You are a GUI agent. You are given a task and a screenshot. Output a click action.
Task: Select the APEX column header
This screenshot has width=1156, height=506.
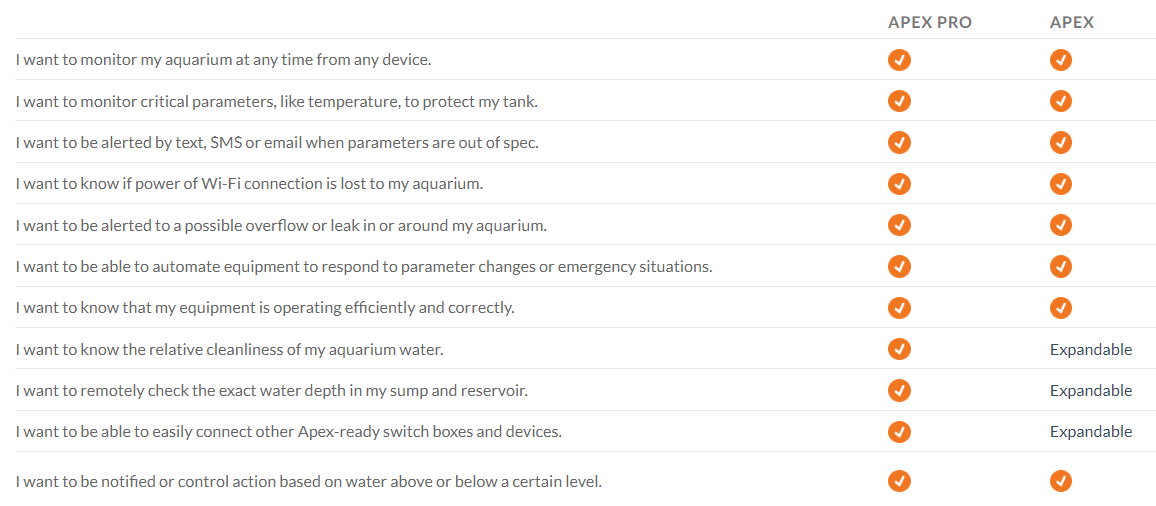click(x=1072, y=22)
